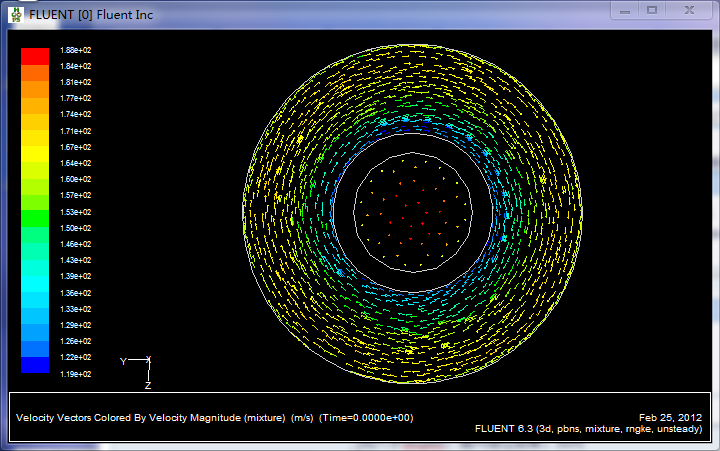Select the 1.71e+02 legend value

coord(76,131)
